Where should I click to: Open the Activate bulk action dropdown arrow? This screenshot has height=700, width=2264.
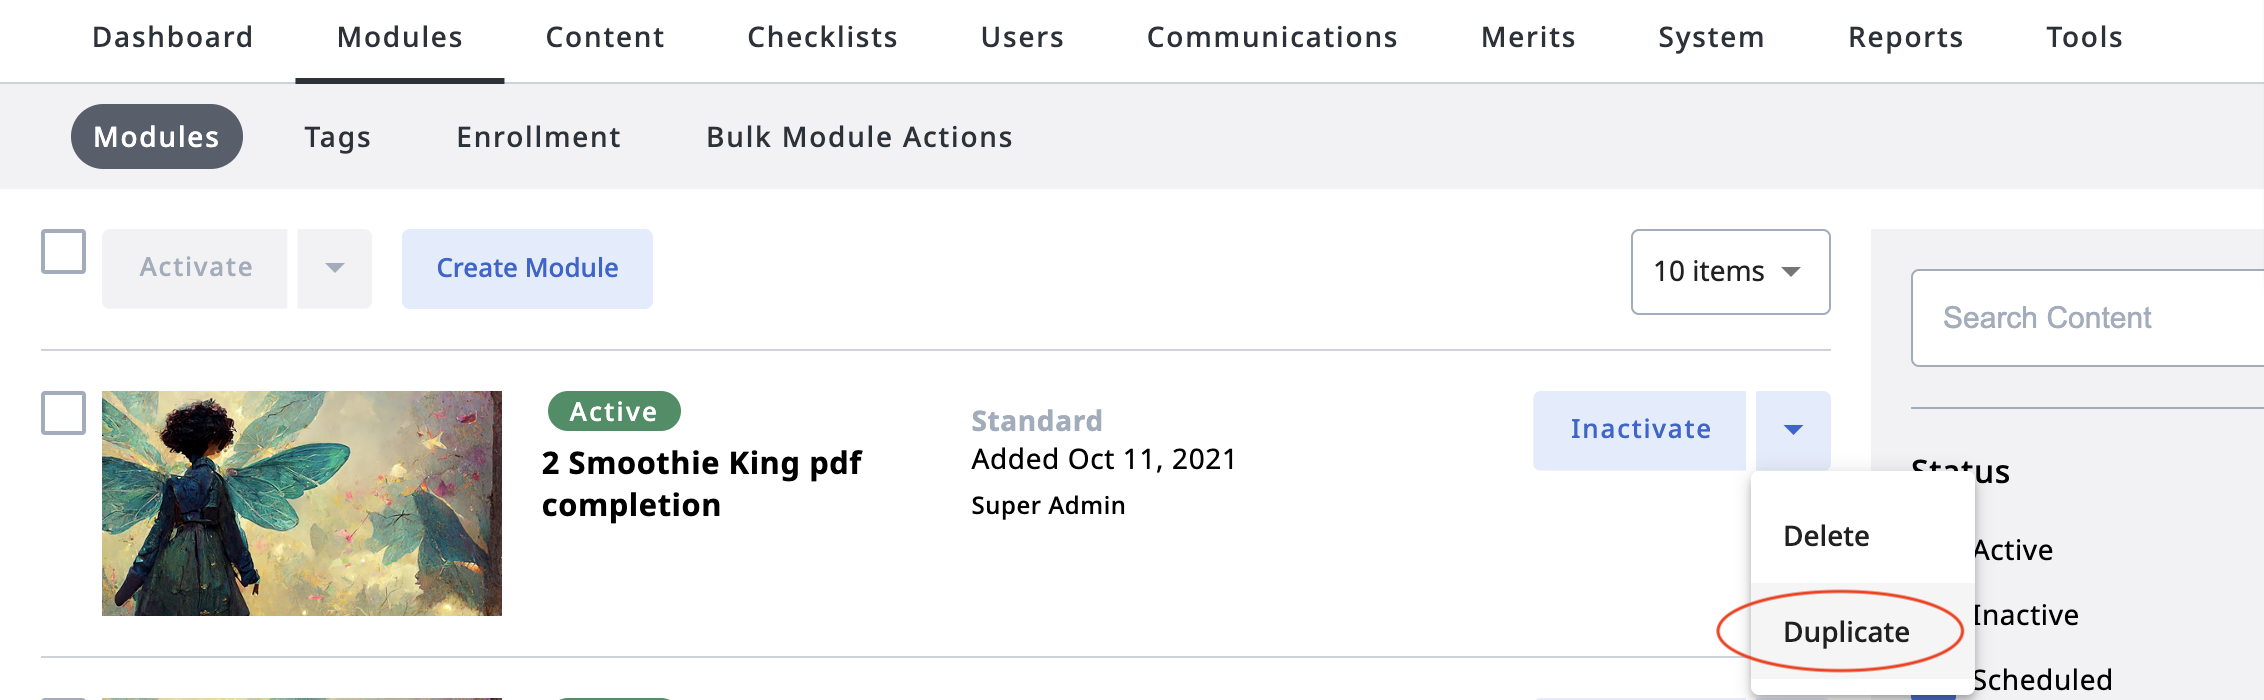click(x=335, y=268)
